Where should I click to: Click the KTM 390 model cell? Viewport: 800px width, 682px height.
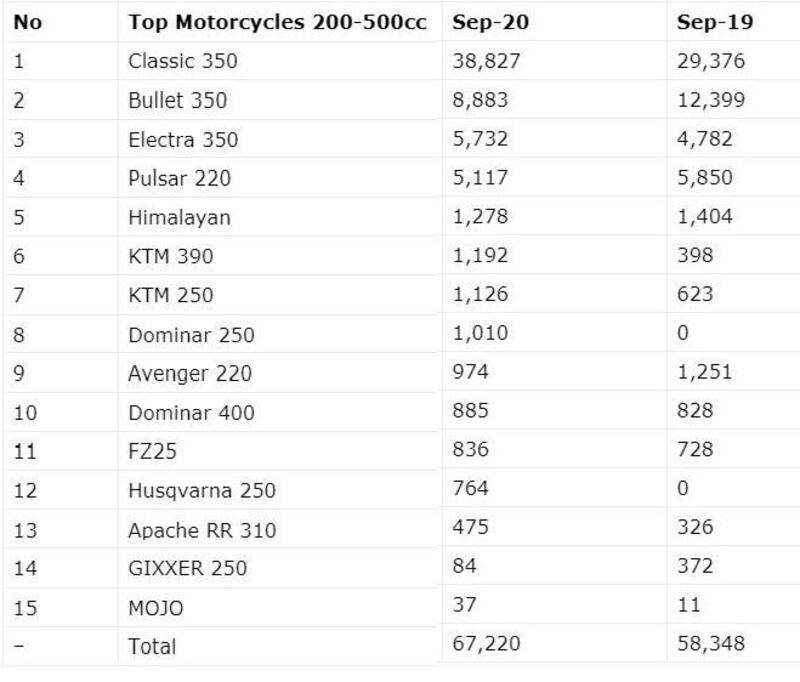click(171, 256)
